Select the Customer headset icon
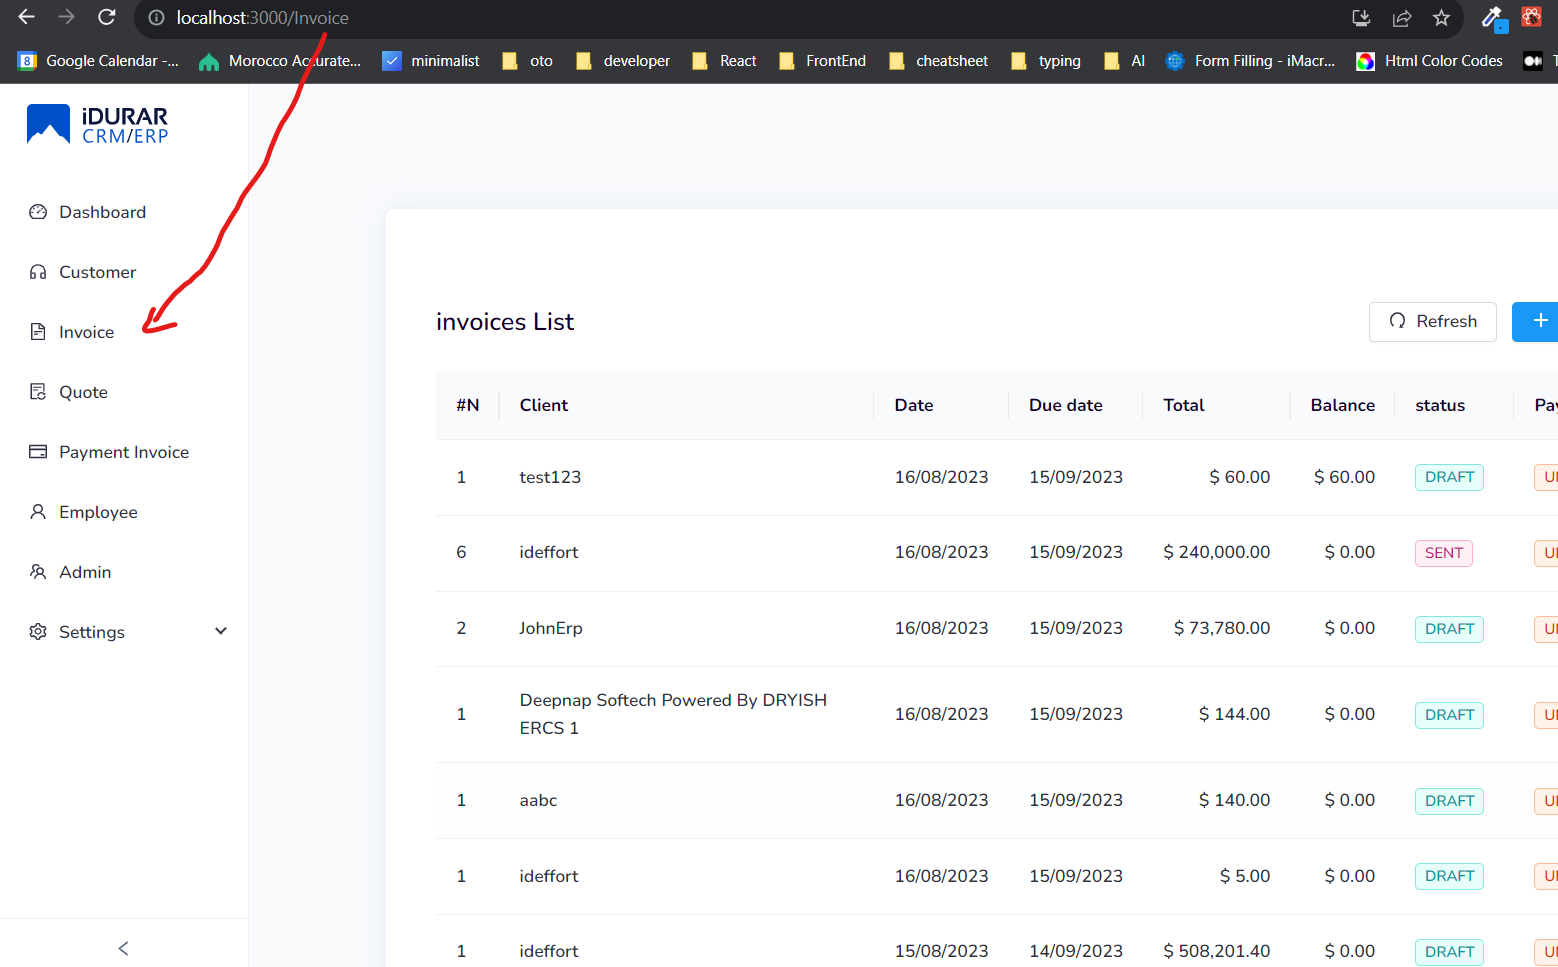The width and height of the screenshot is (1558, 967). click(x=37, y=271)
